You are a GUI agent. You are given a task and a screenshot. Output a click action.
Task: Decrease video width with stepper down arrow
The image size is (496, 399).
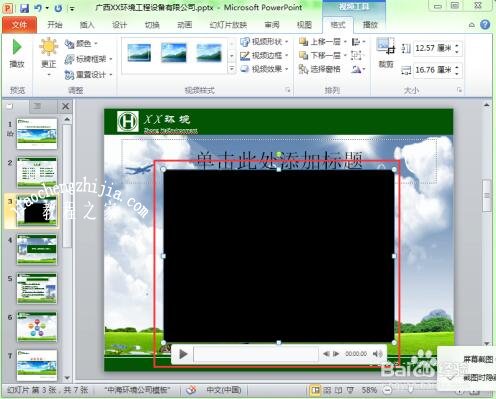(x=457, y=74)
